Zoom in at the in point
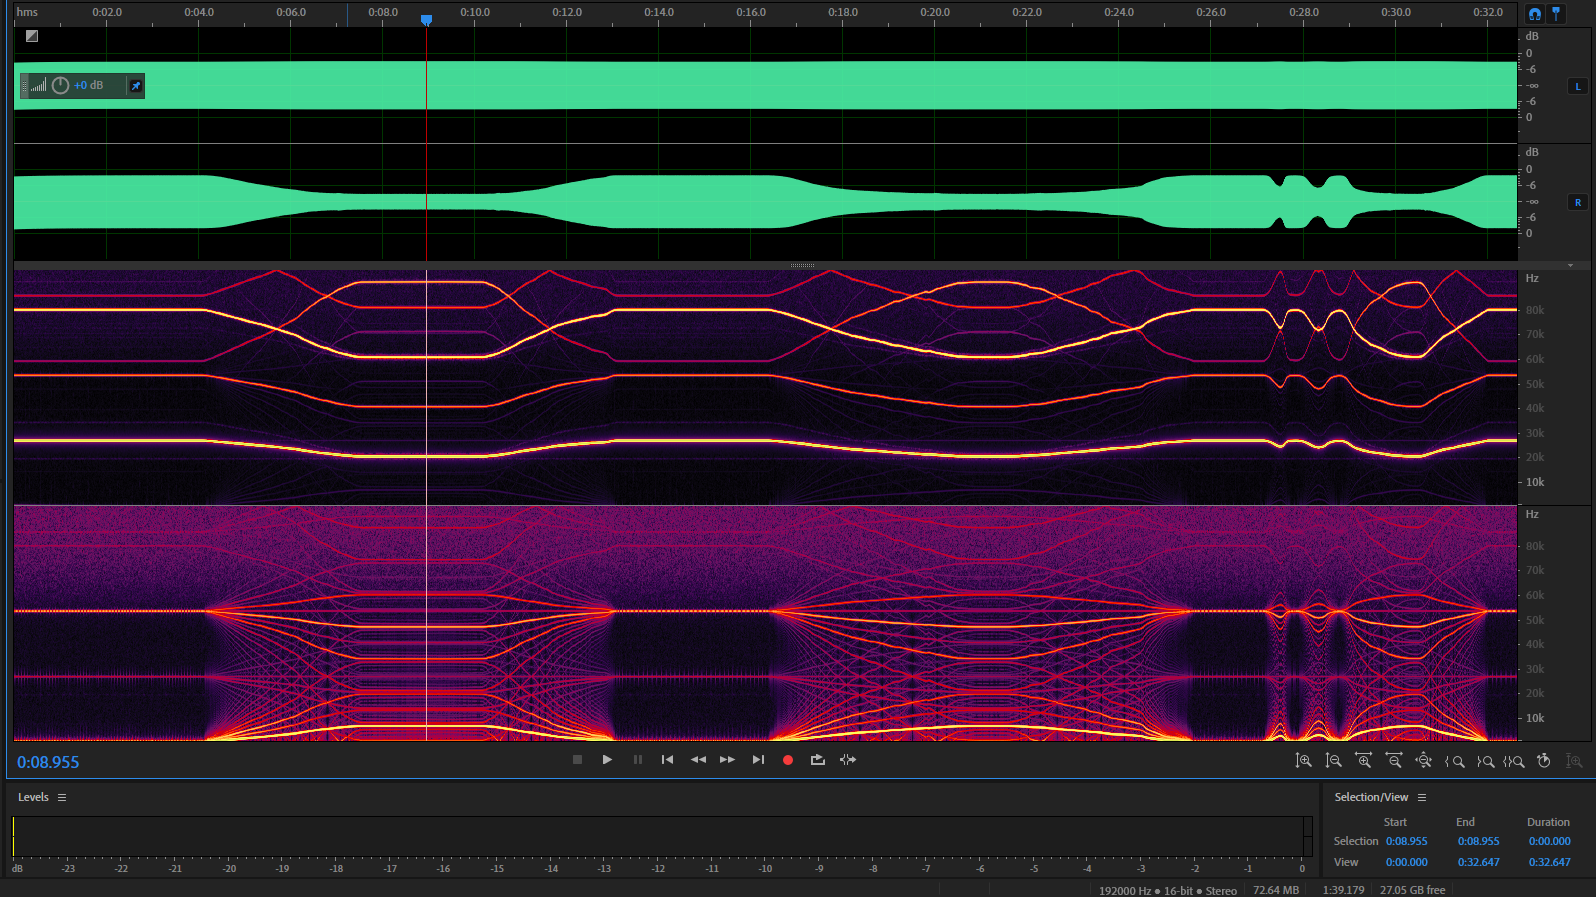Image resolution: width=1596 pixels, height=897 pixels. (x=1455, y=761)
